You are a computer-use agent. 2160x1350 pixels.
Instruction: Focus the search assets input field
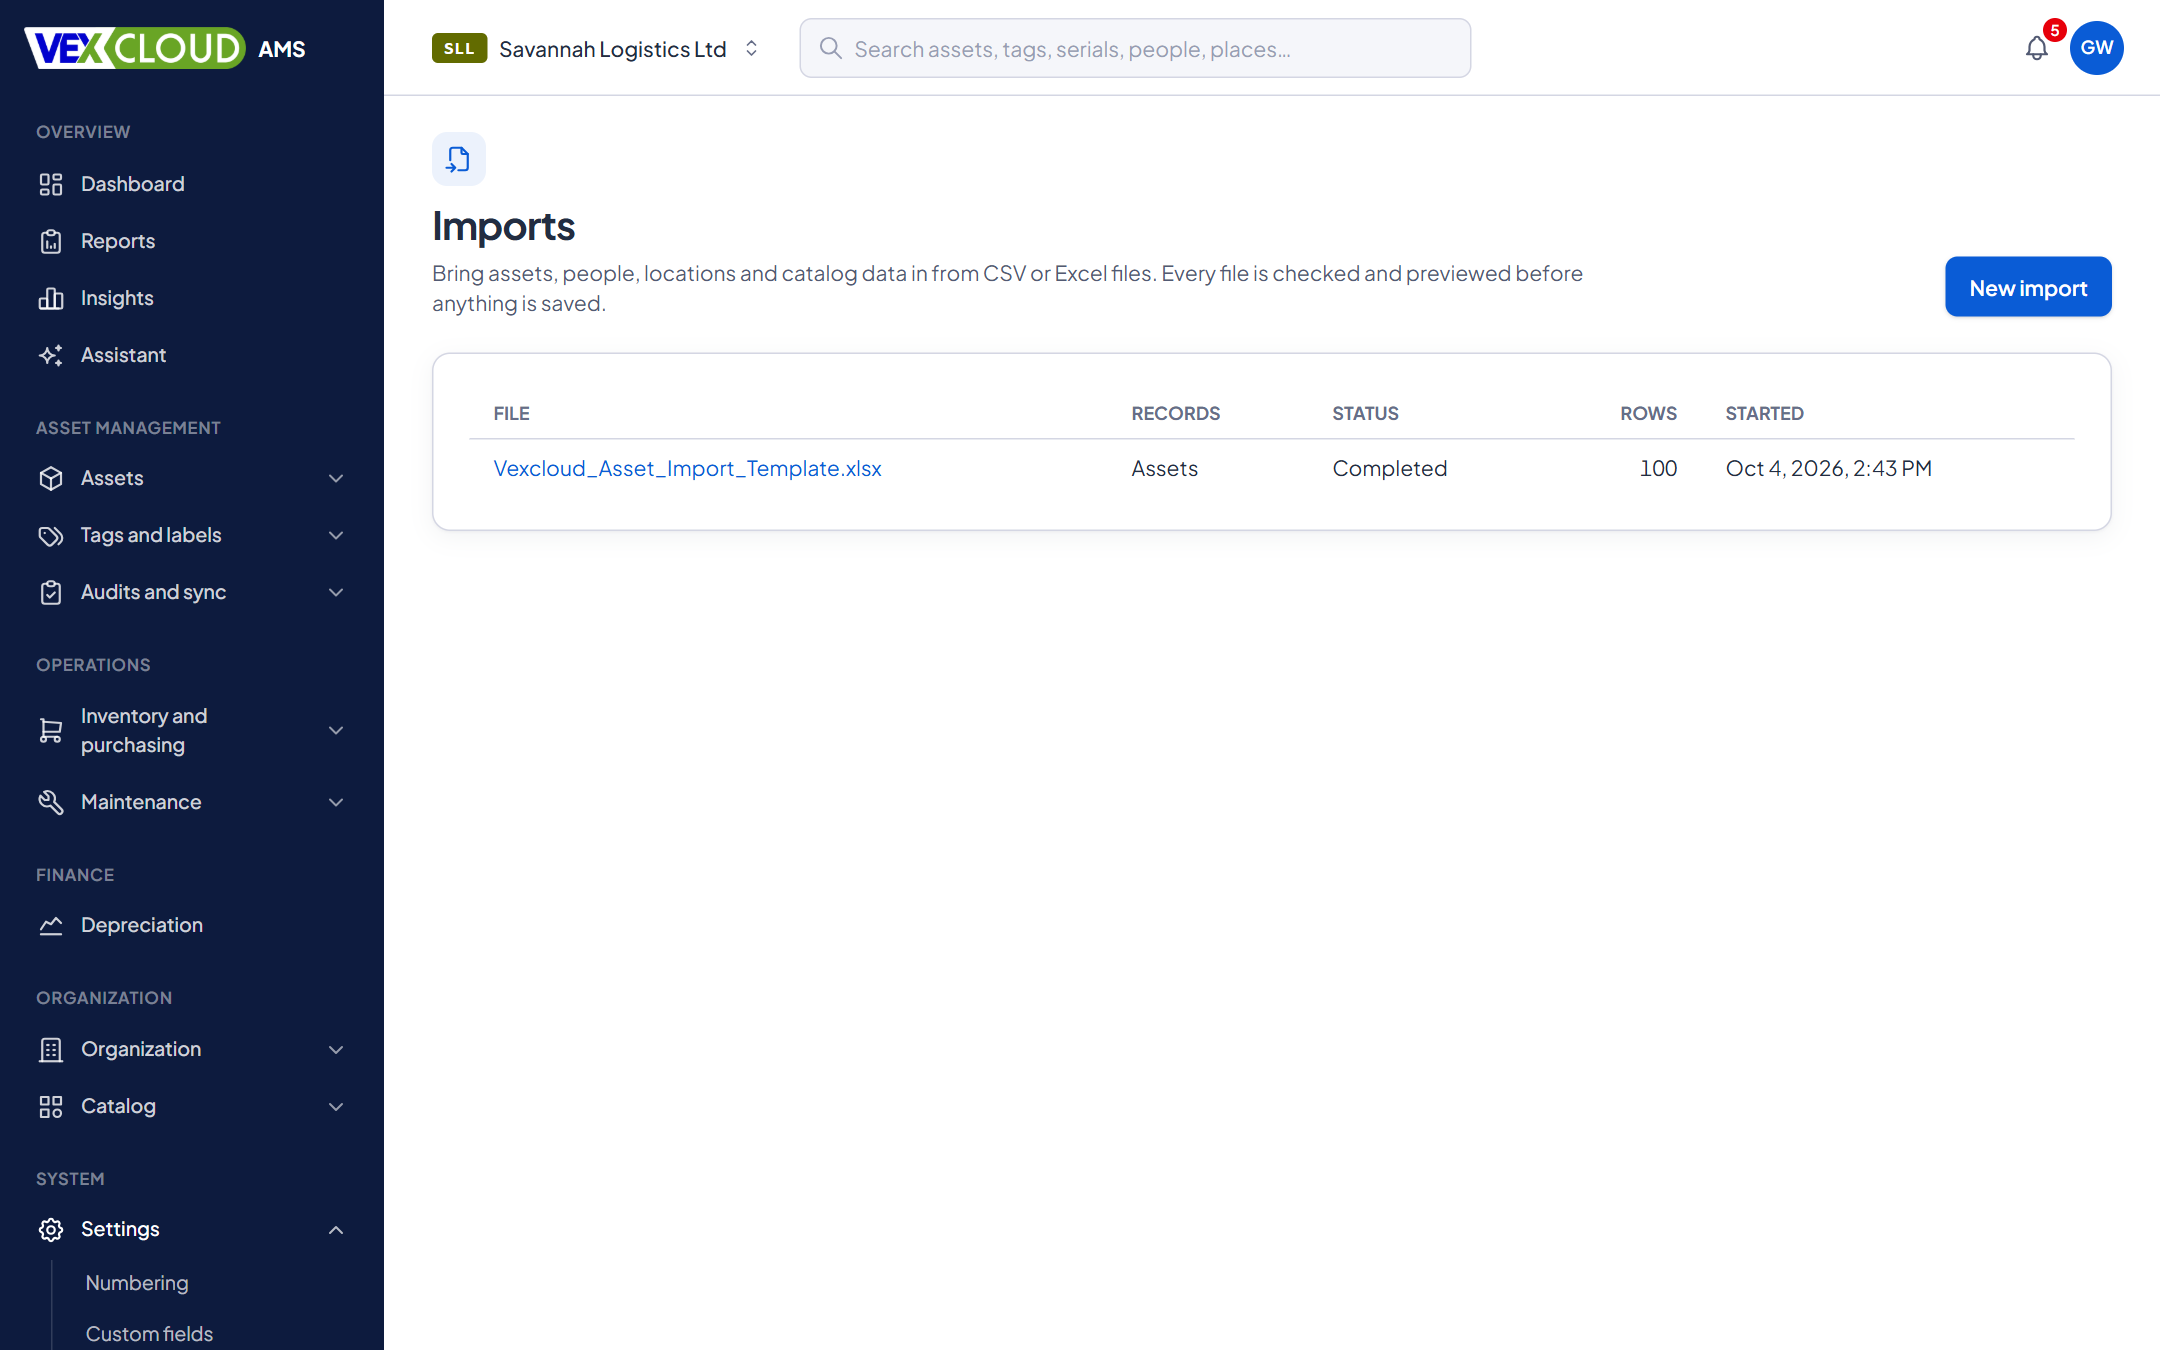(1135, 48)
